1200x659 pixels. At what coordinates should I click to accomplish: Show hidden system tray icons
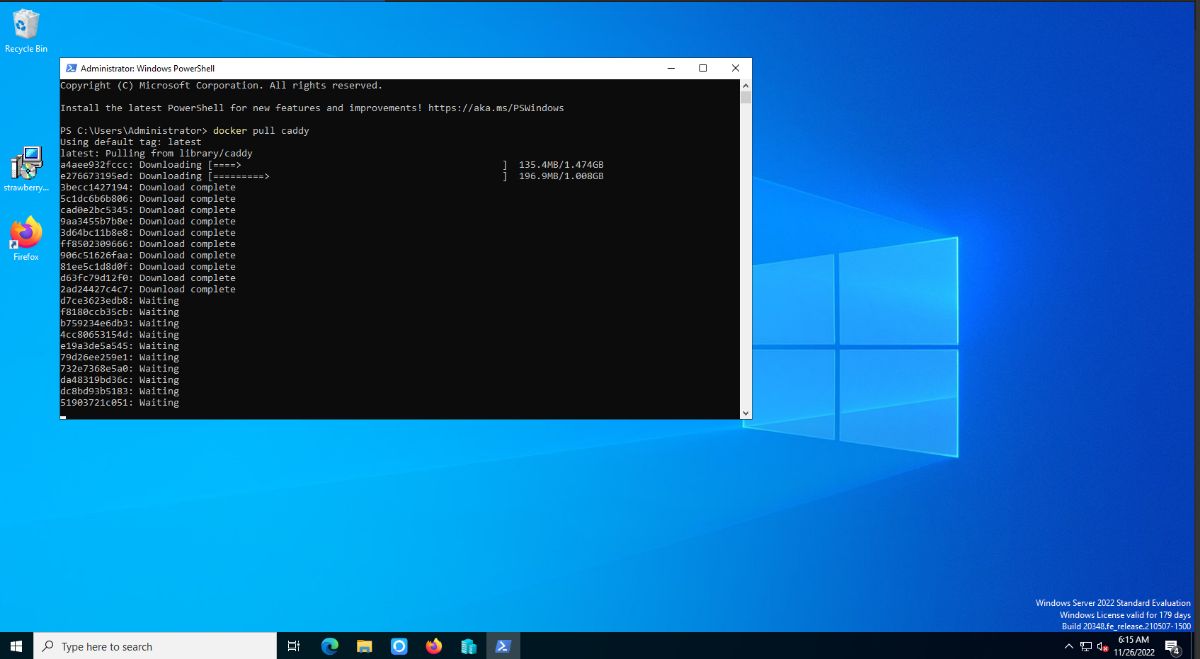[1069, 646]
